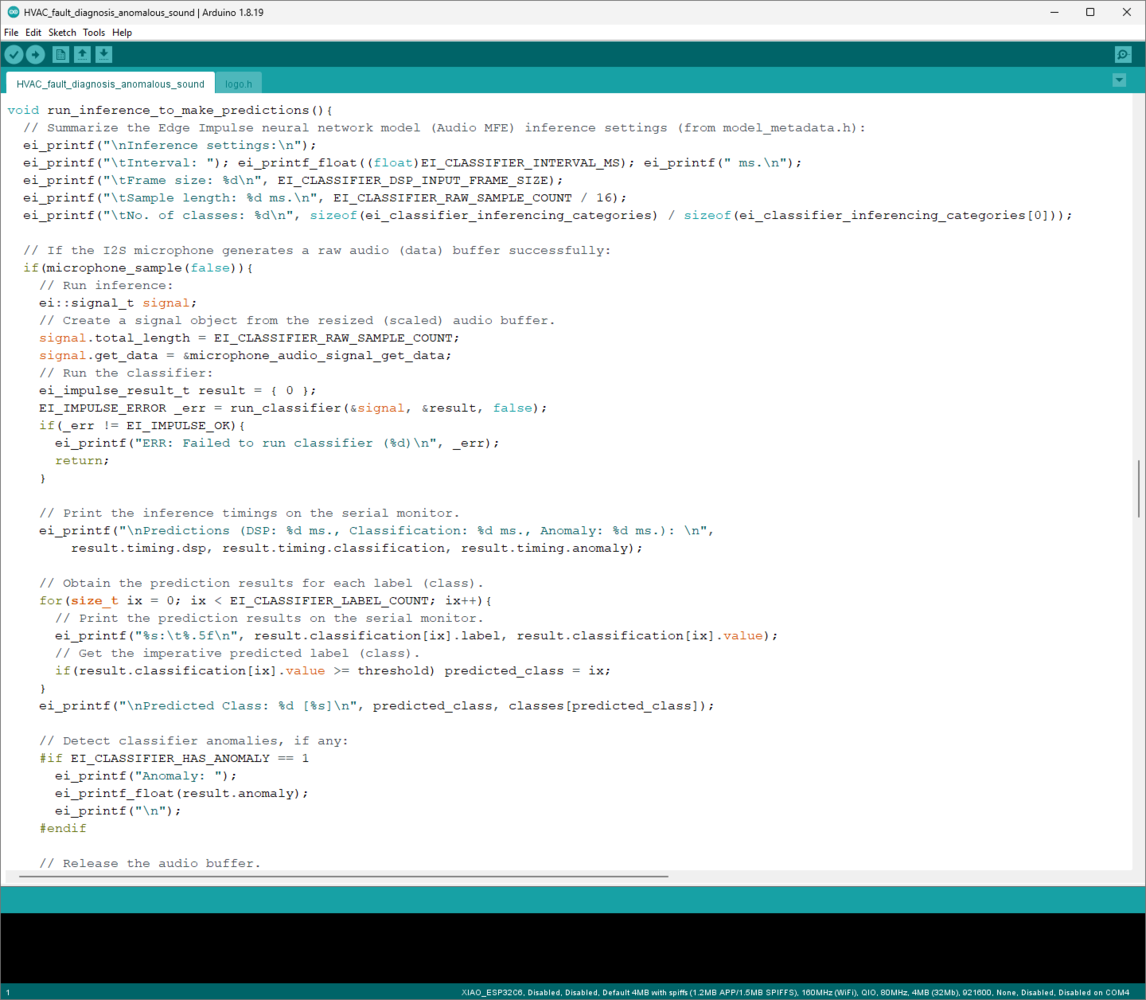Expand the tab options dropdown arrow
This screenshot has height=1000, width=1146.
coord(1119,80)
